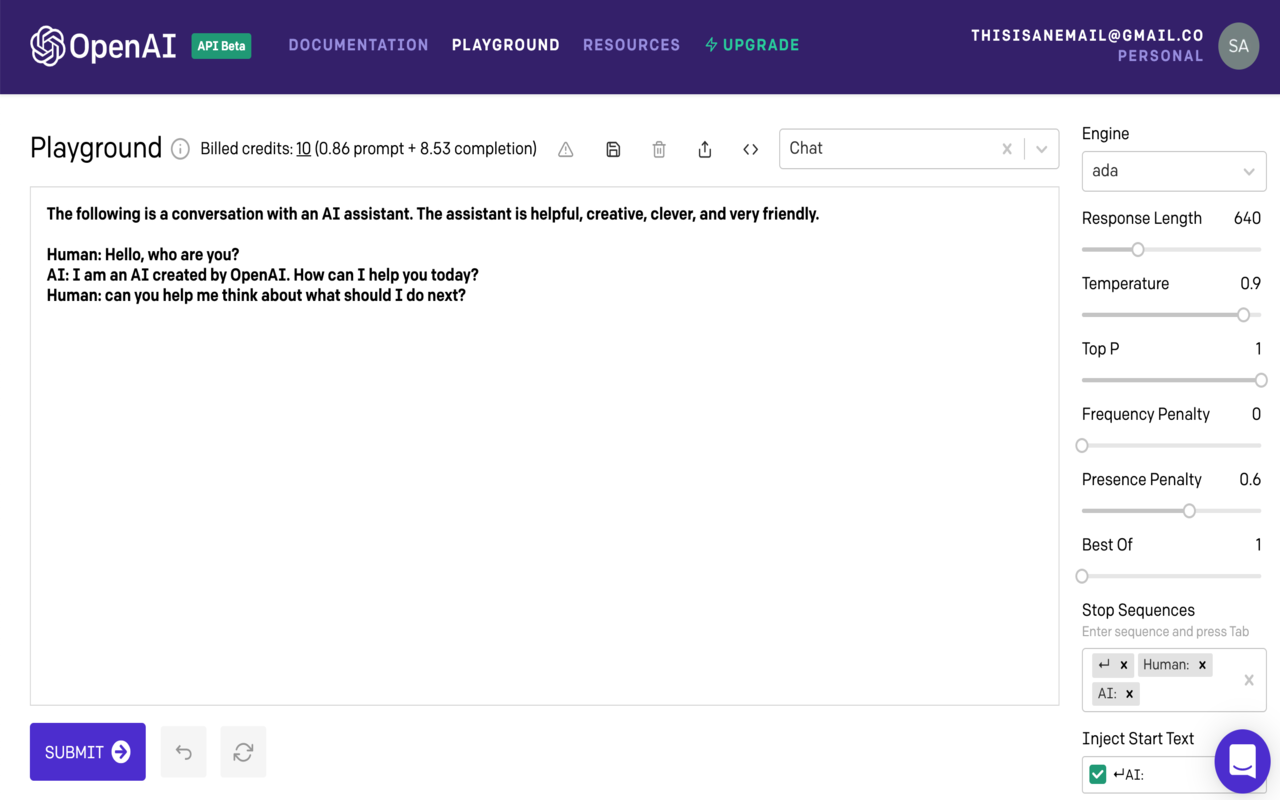Click the last Human prompt line

[256, 296]
